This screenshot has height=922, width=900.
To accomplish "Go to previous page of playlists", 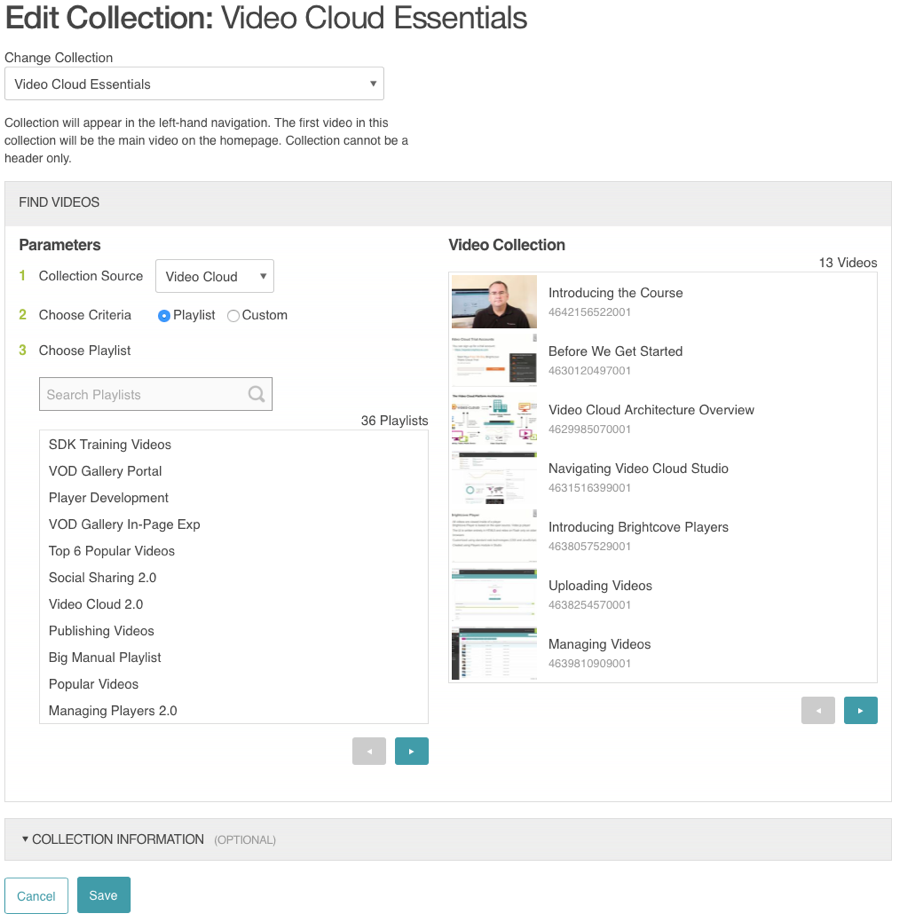I will click(x=369, y=751).
